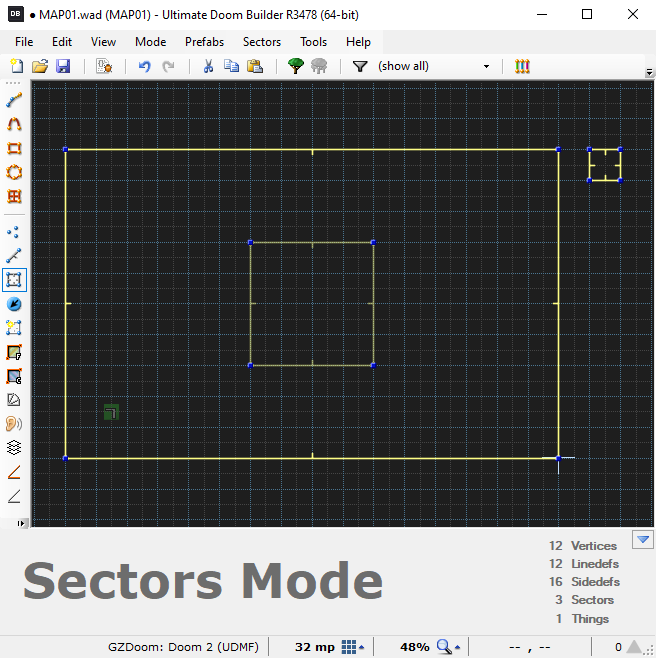
Task: Click the green player start thing
Action: [111, 412]
